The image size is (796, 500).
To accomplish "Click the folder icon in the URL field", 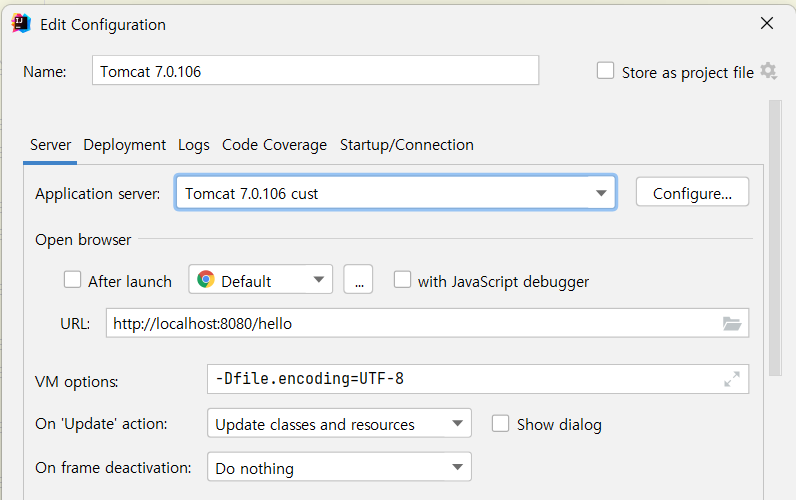I will pyautogui.click(x=732, y=323).
